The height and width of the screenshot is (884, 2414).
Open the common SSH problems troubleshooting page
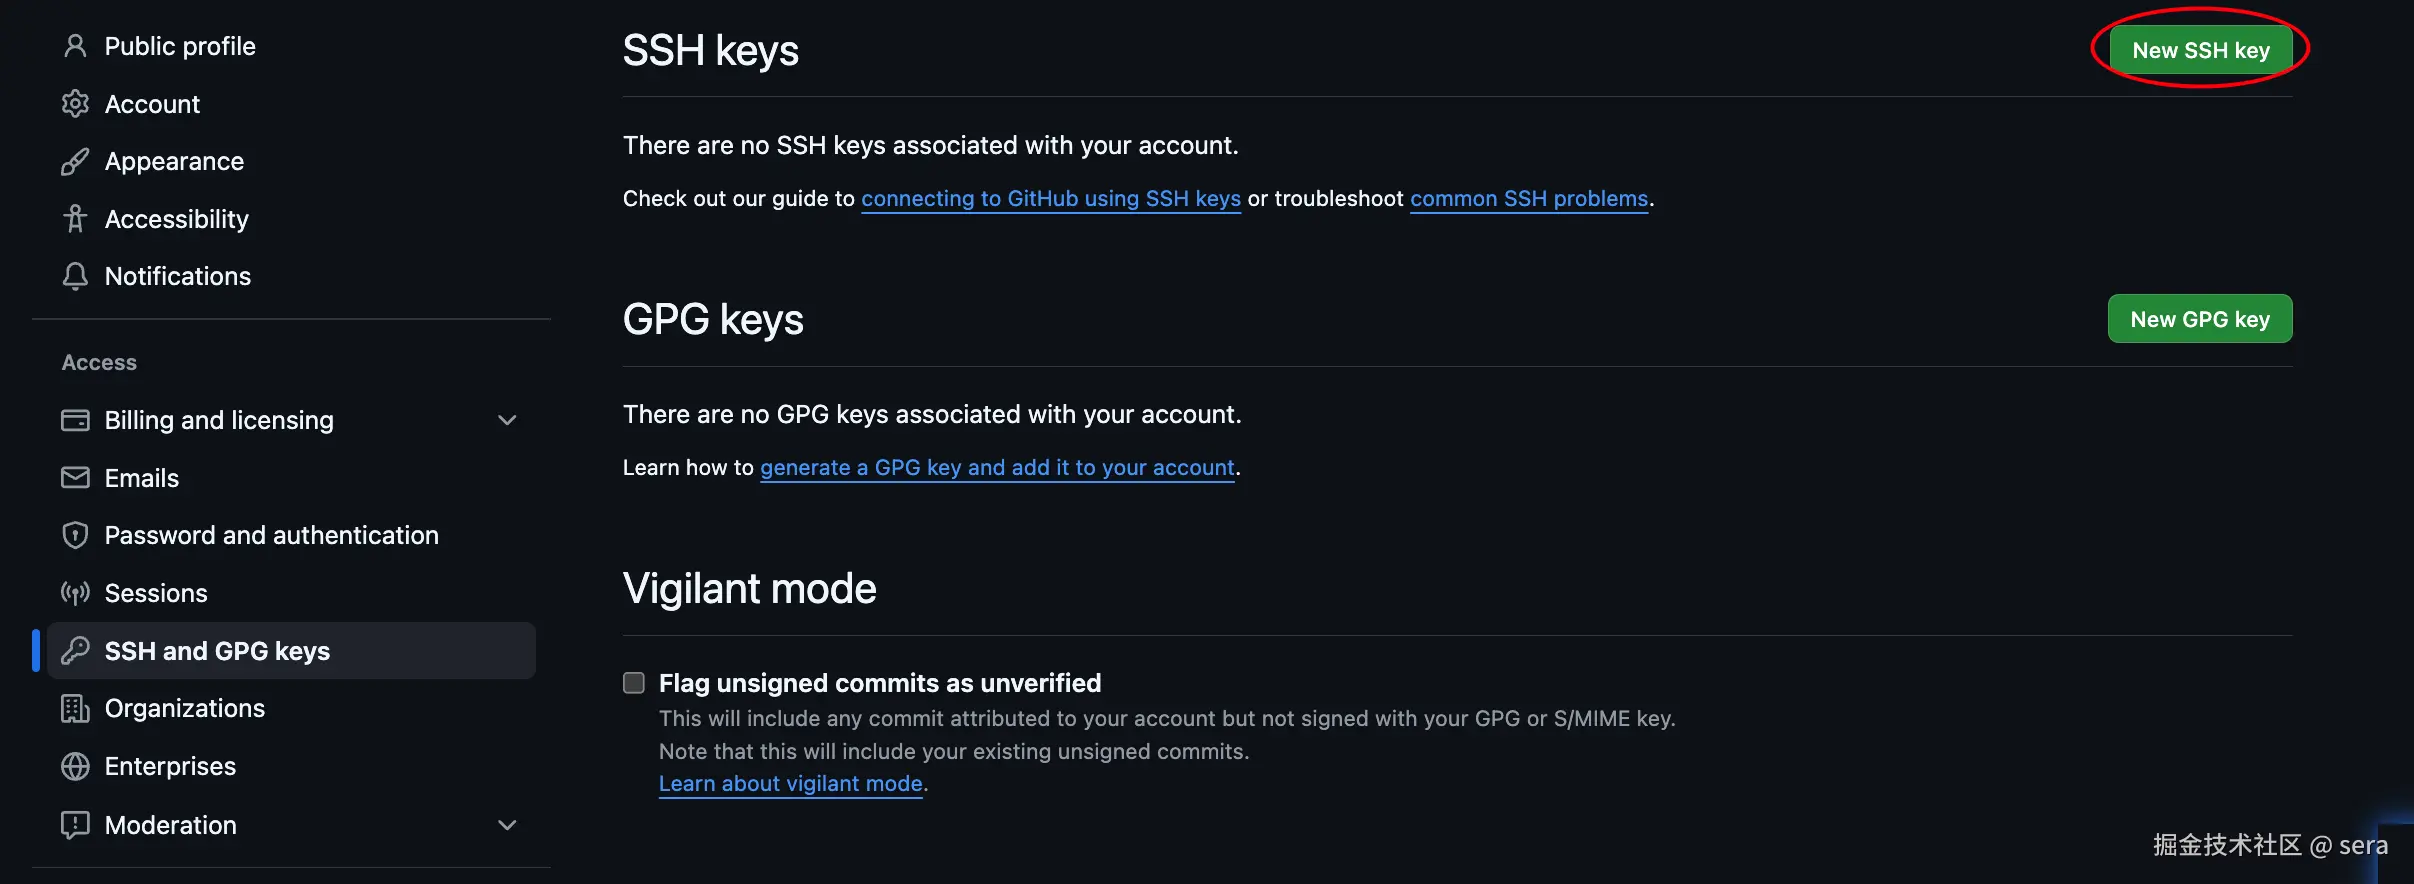[1528, 198]
